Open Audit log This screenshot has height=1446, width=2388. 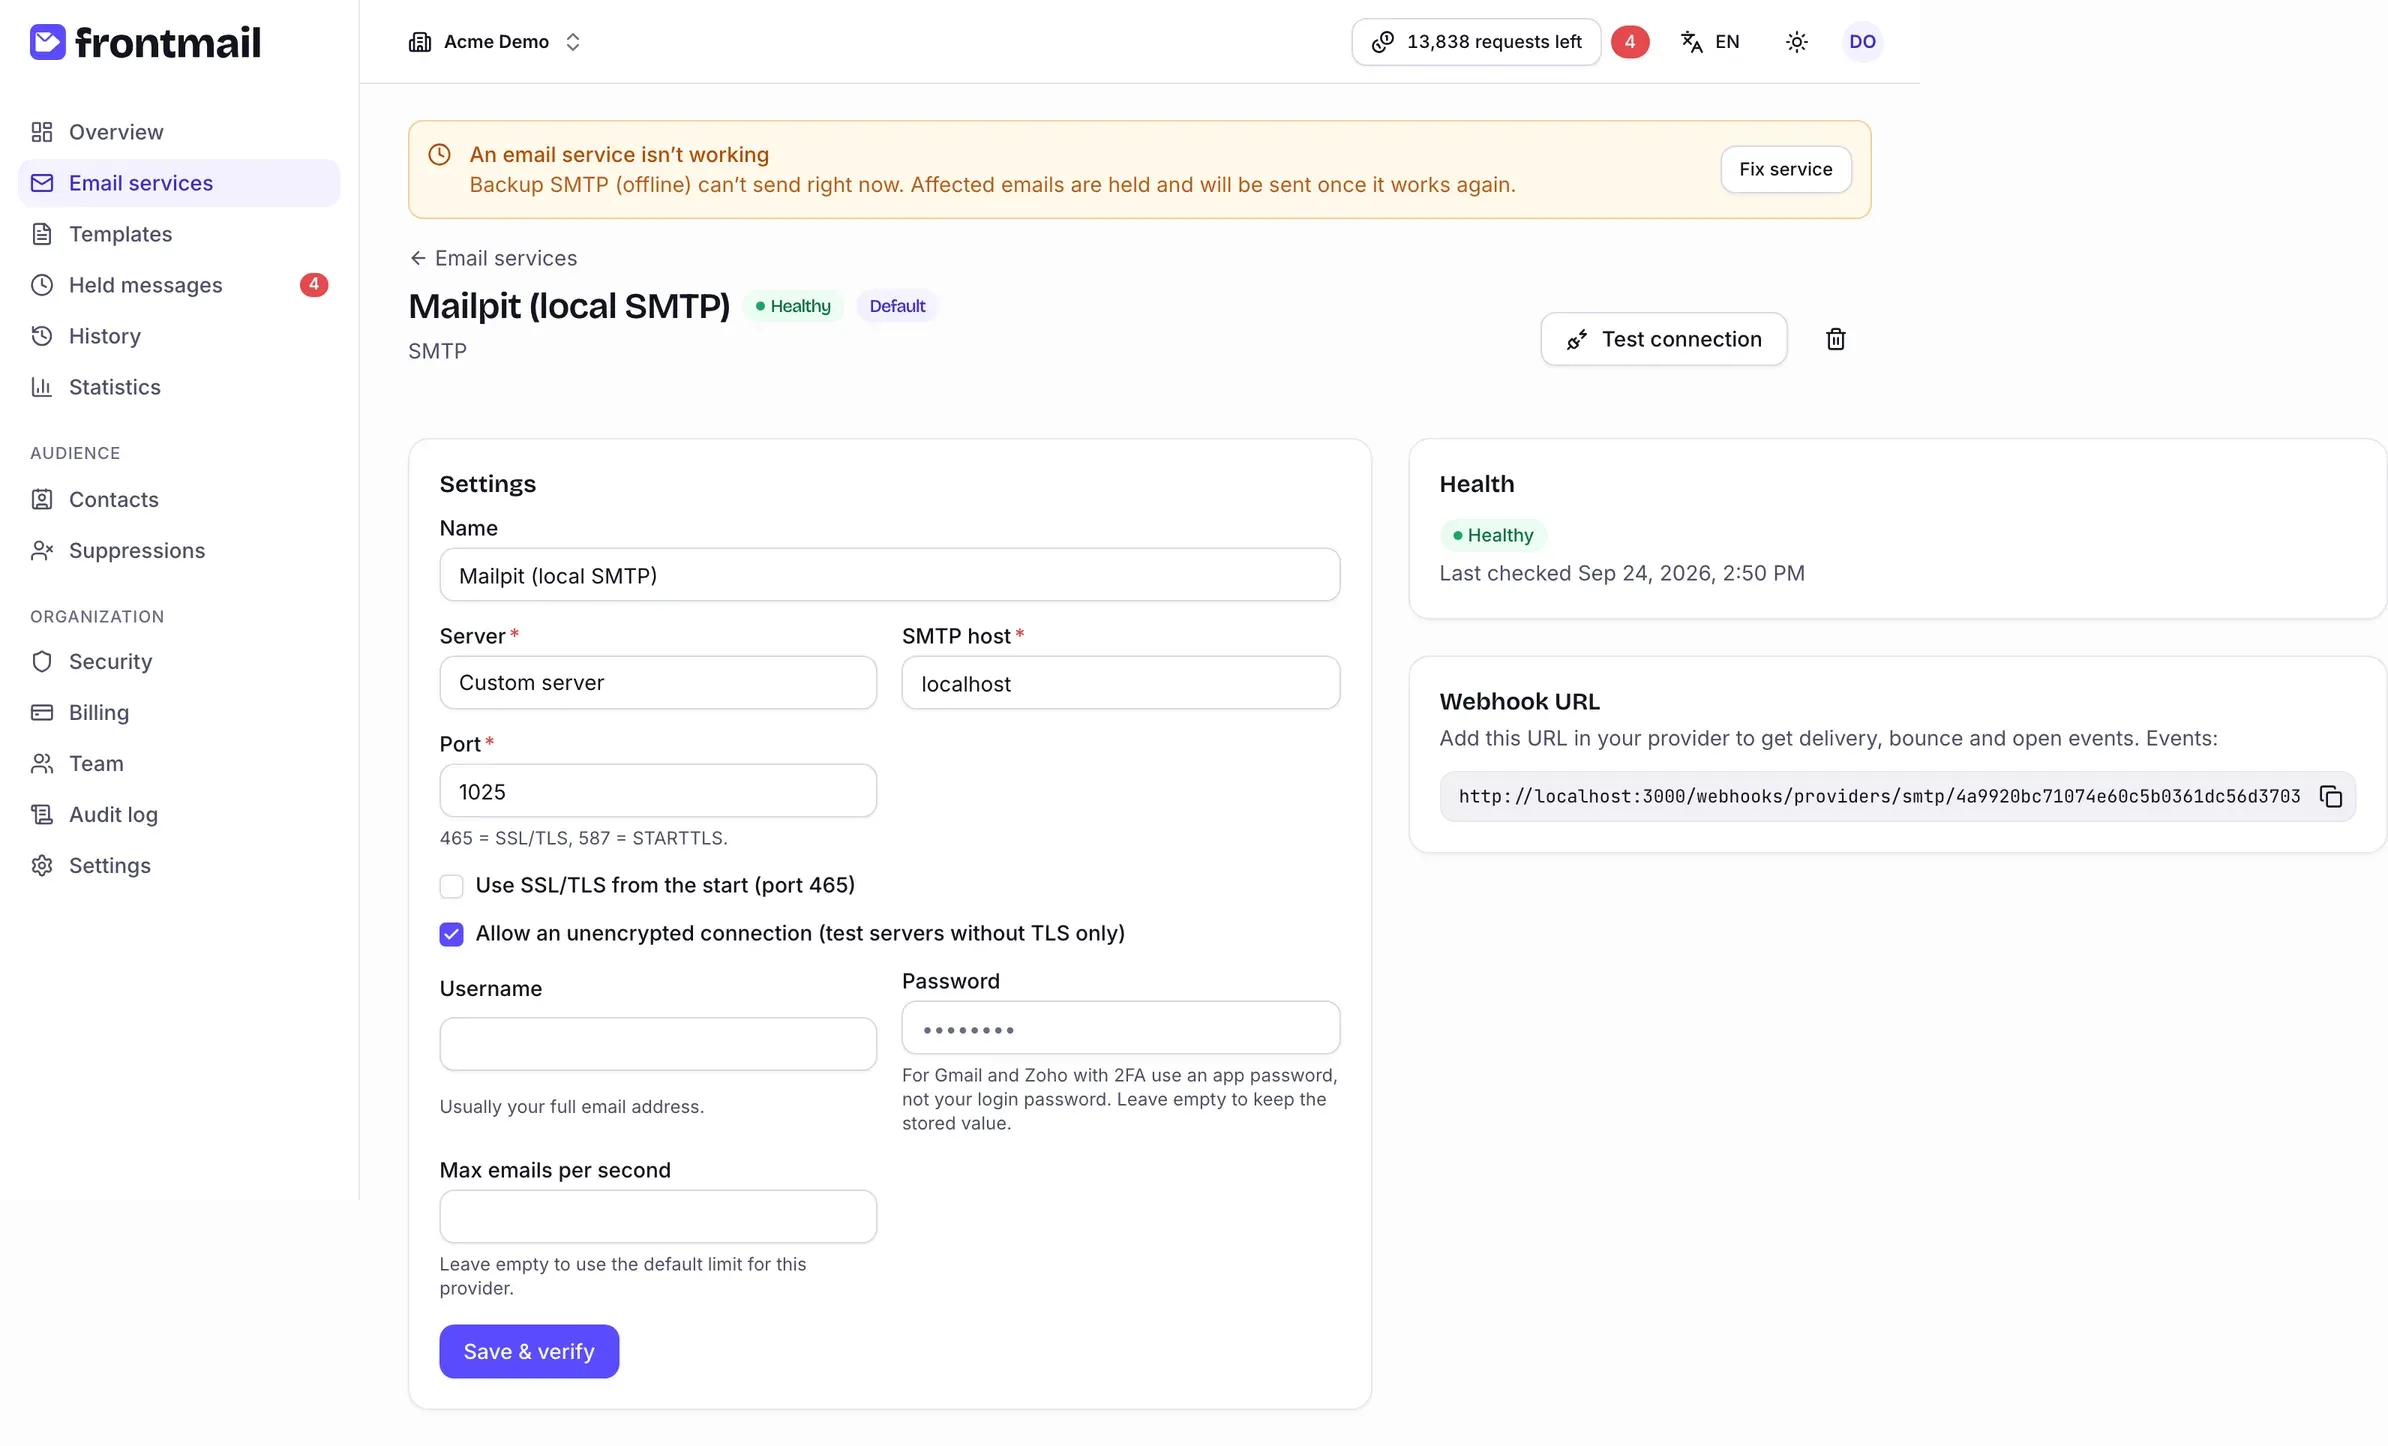pos(179,814)
